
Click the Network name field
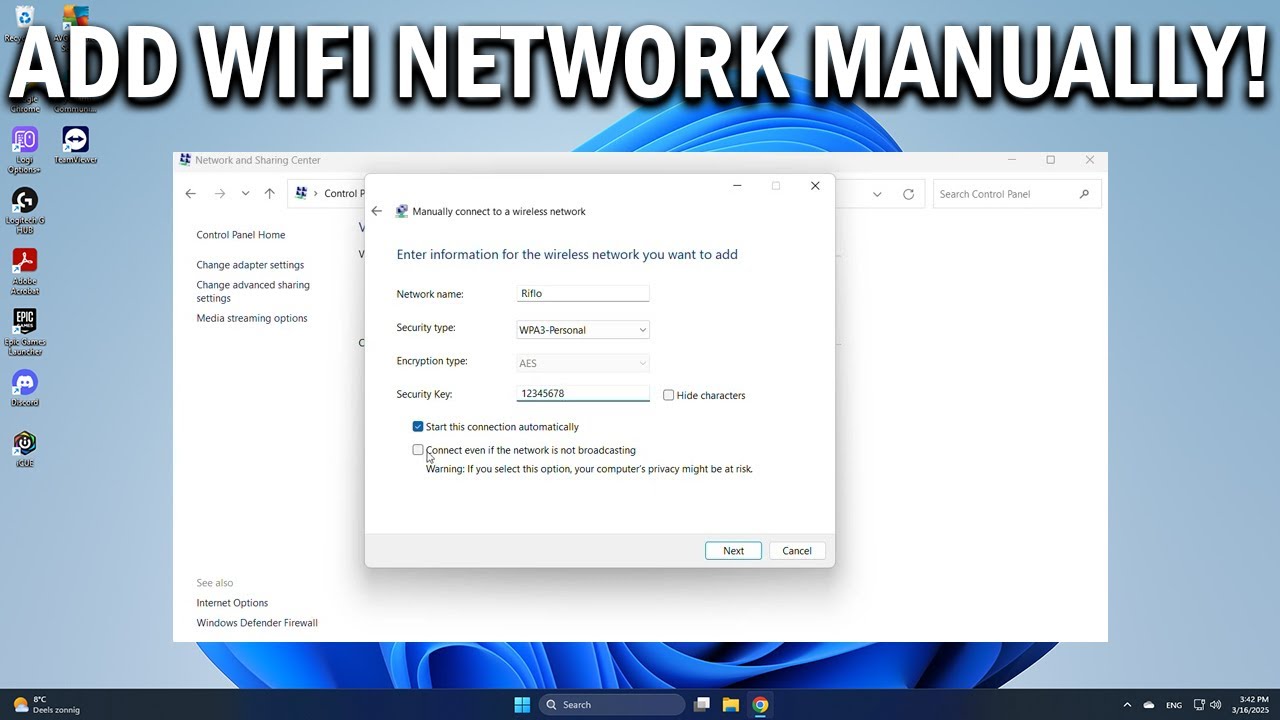click(x=582, y=293)
